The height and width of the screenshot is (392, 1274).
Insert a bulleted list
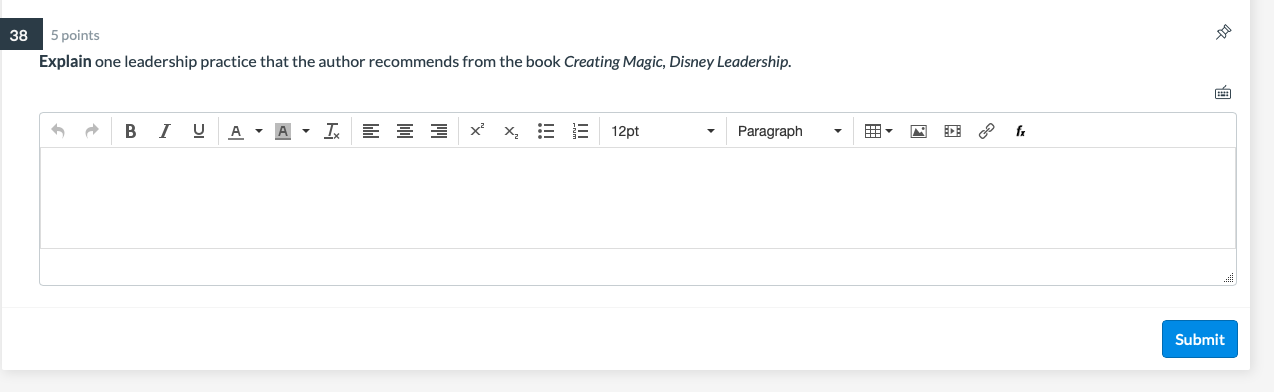[546, 131]
